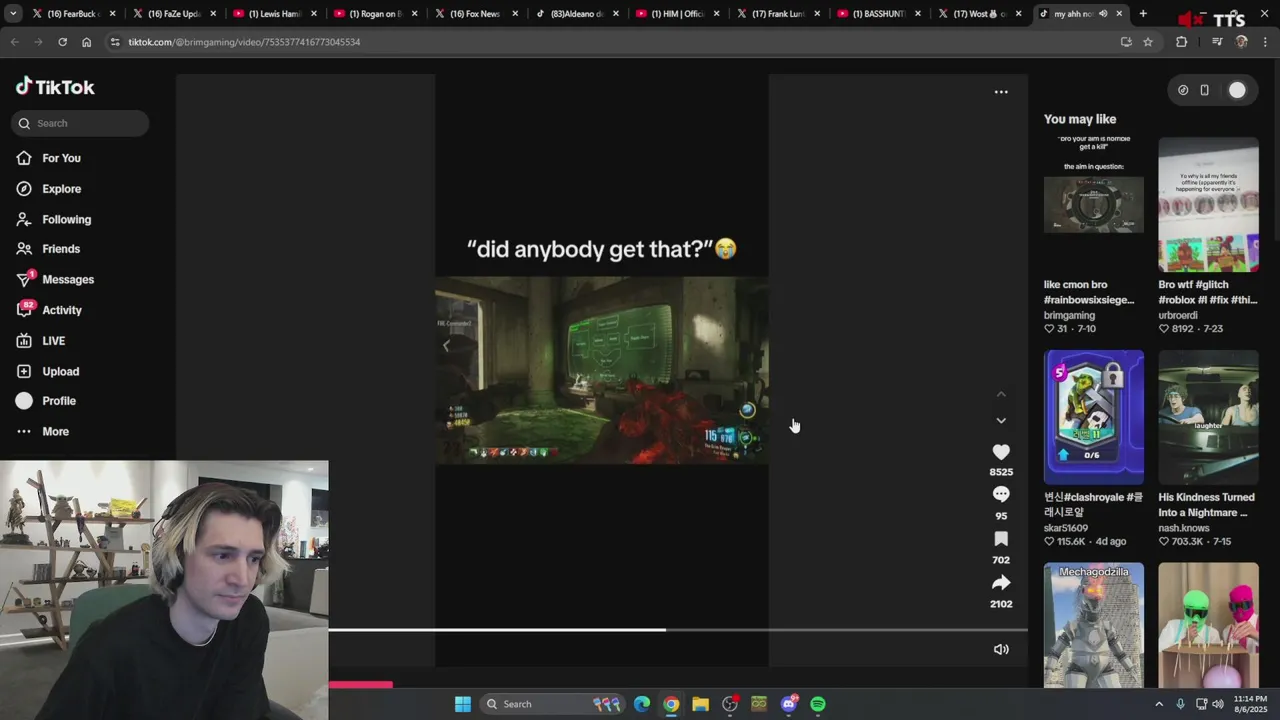Open the comments on this video
Image resolution: width=1280 pixels, height=720 pixels.
click(x=1001, y=494)
